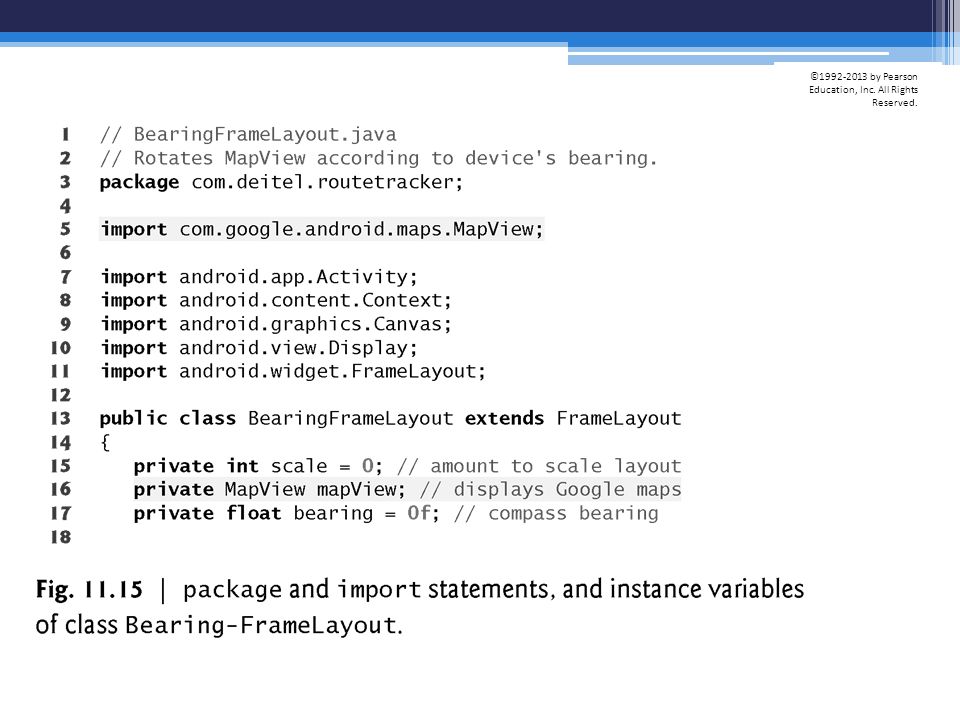This screenshot has height=720, width=960.
Task: Click the highlighted 'import com.google.android.maps.MapView;' line
Action: pos(322,229)
